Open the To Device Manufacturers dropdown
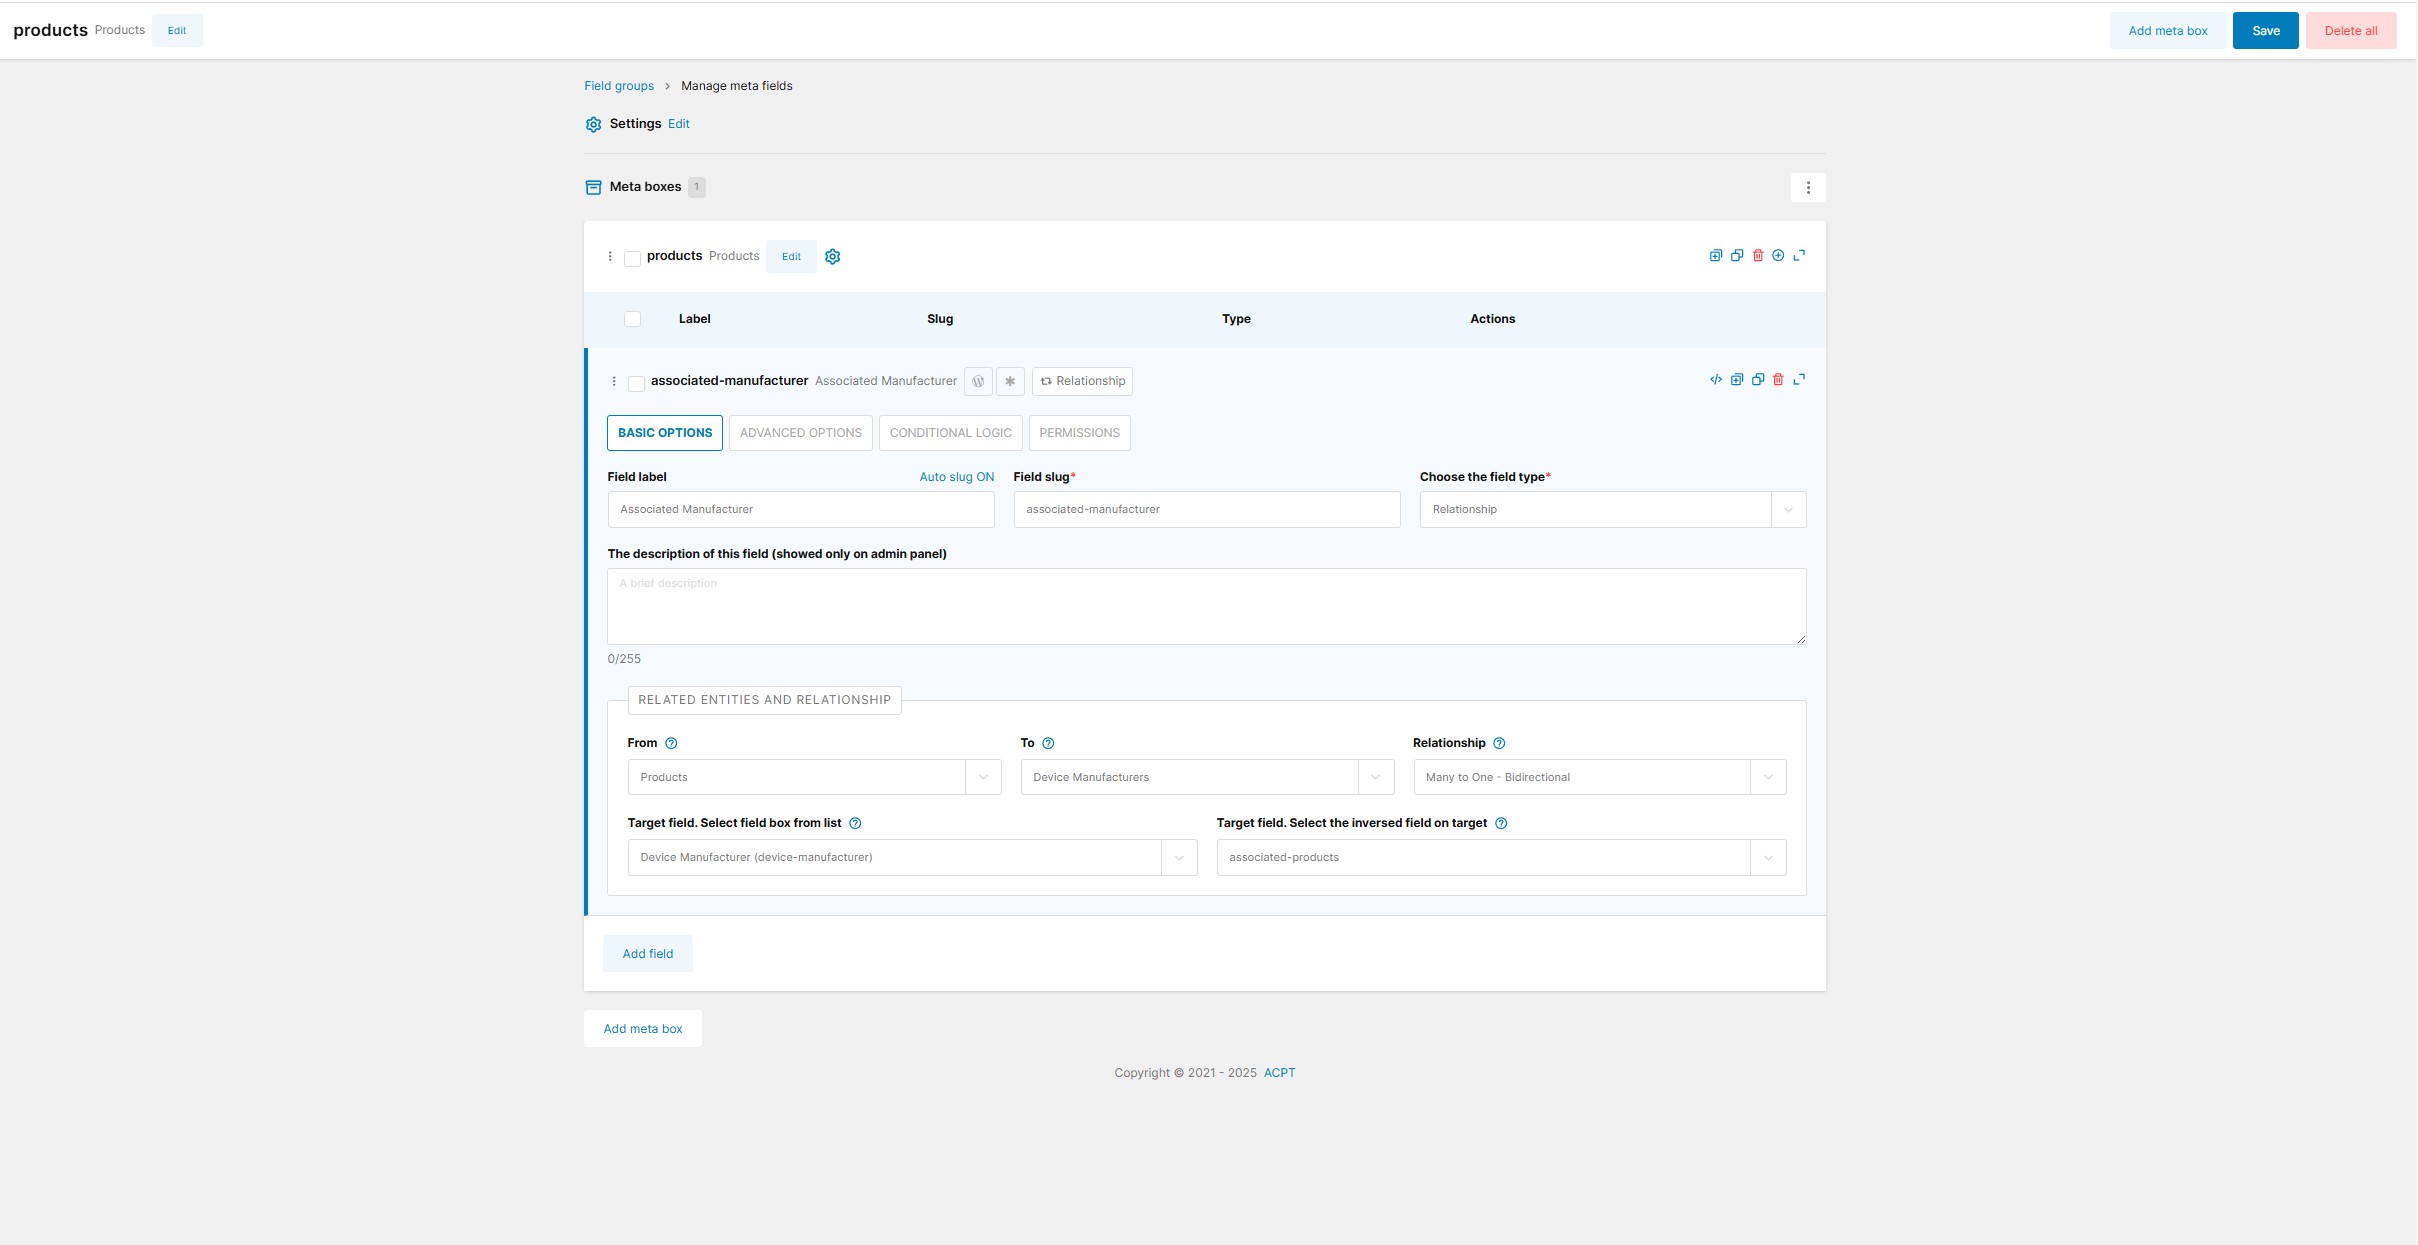The image size is (2418, 1245). click(x=1206, y=778)
